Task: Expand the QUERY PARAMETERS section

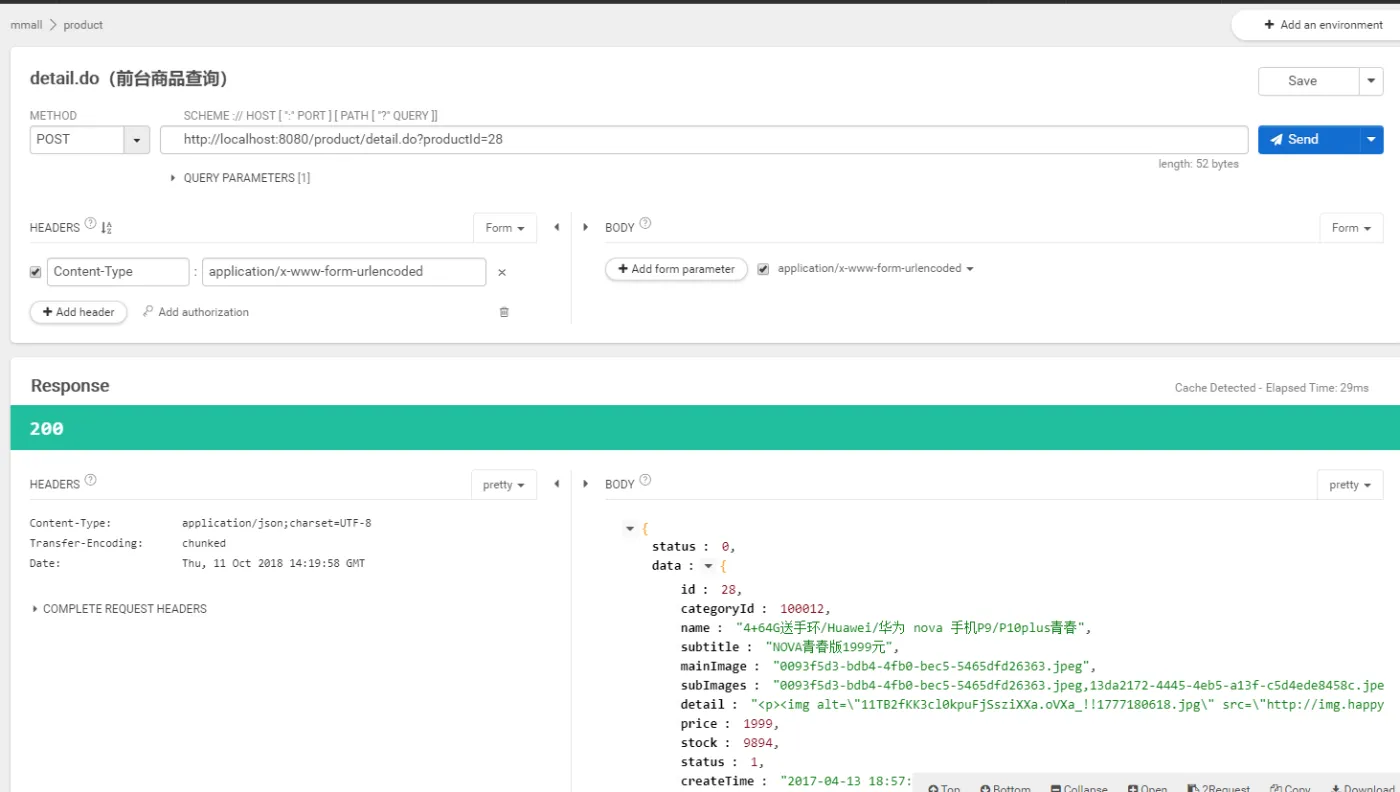Action: (x=241, y=178)
